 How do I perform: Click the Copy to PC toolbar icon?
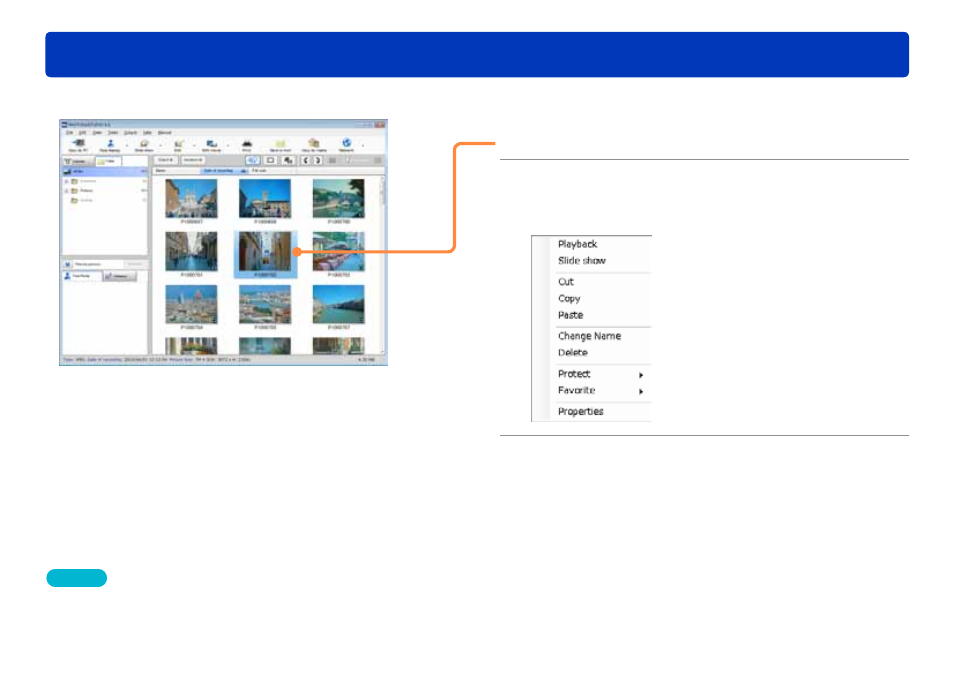78,145
